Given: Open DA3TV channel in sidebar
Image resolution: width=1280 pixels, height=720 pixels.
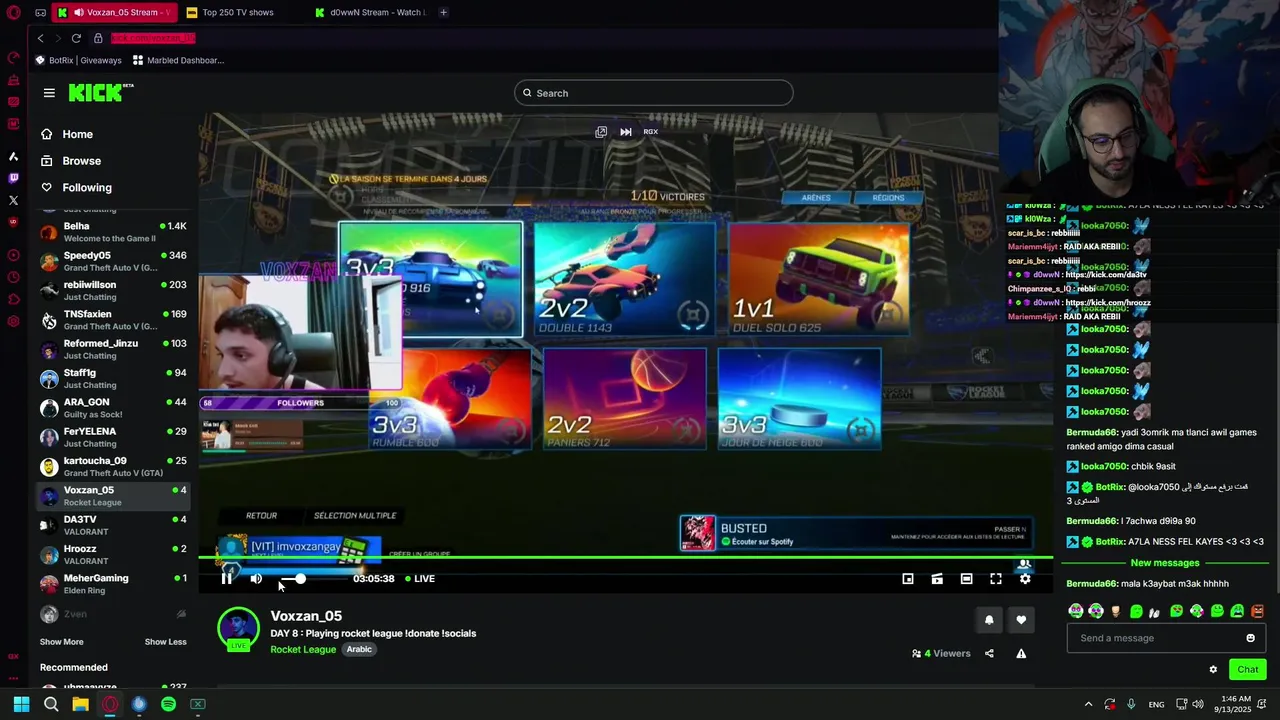Looking at the screenshot, I should (x=113, y=525).
